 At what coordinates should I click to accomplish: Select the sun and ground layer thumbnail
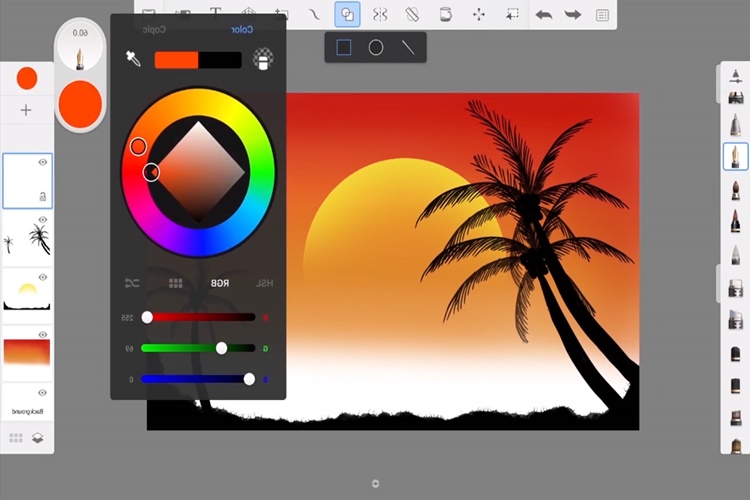(27, 296)
